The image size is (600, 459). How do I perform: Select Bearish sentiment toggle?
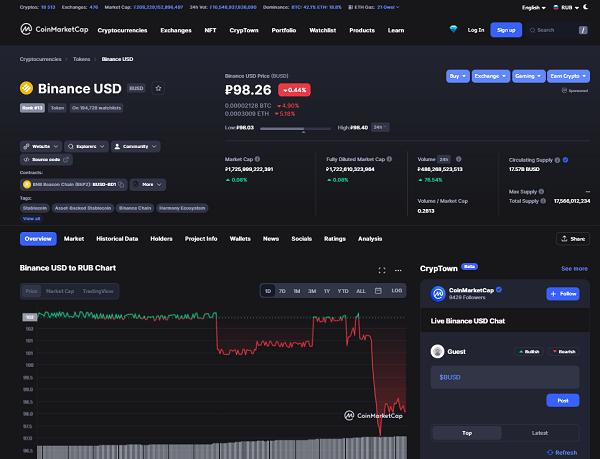pyautogui.click(x=564, y=351)
